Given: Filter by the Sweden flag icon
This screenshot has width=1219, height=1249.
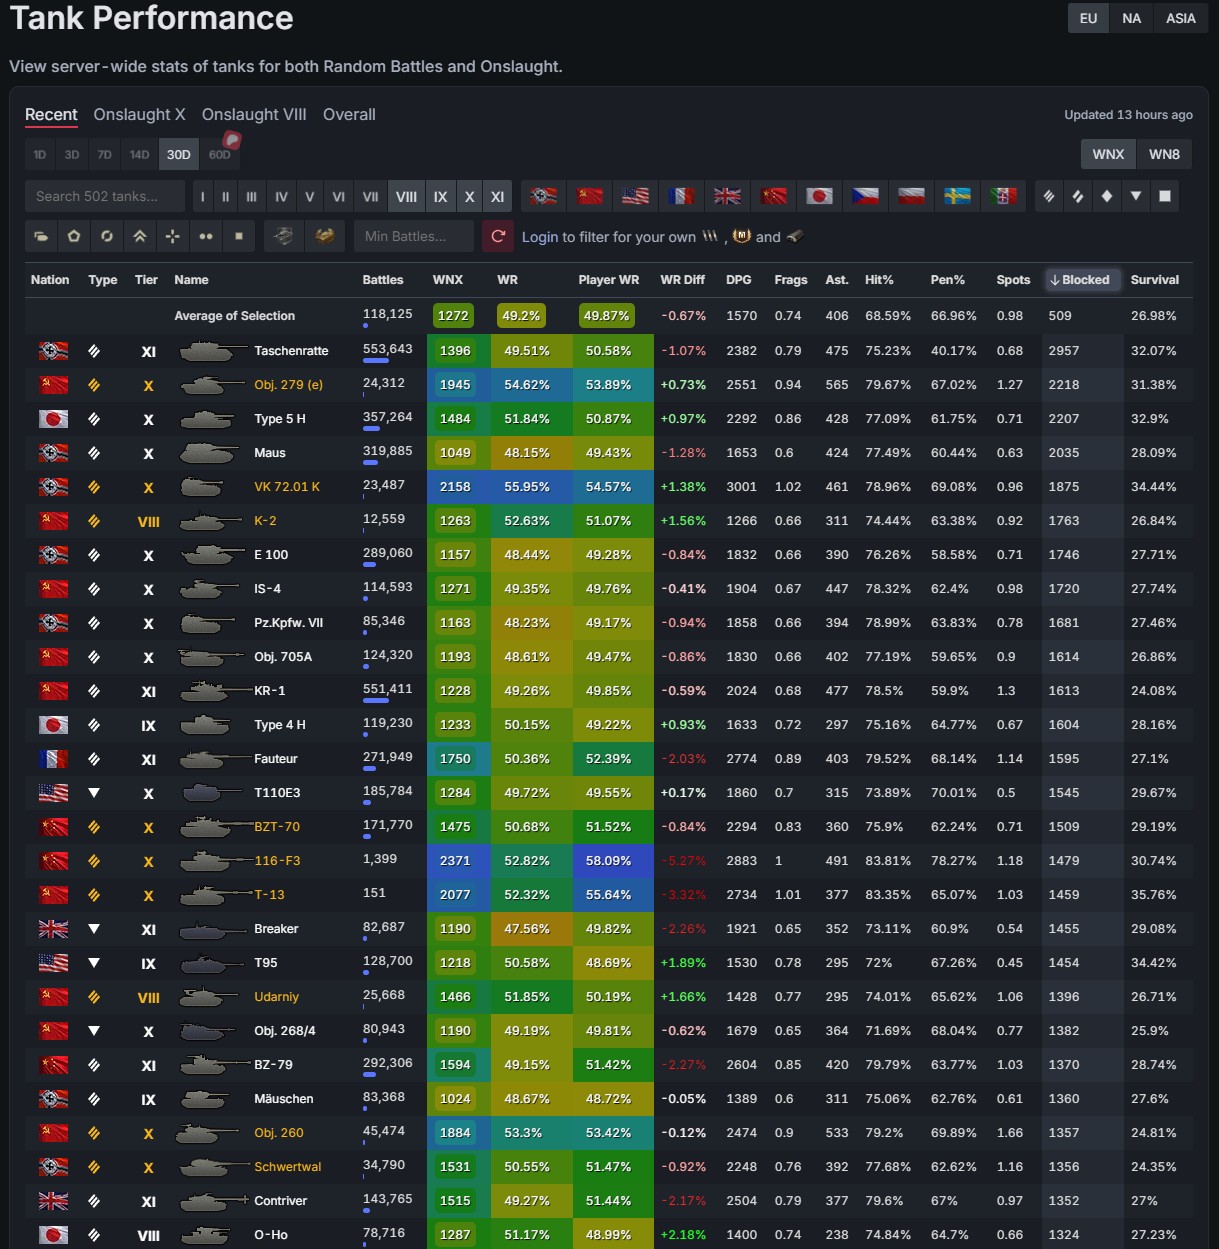Looking at the screenshot, I should [x=957, y=196].
